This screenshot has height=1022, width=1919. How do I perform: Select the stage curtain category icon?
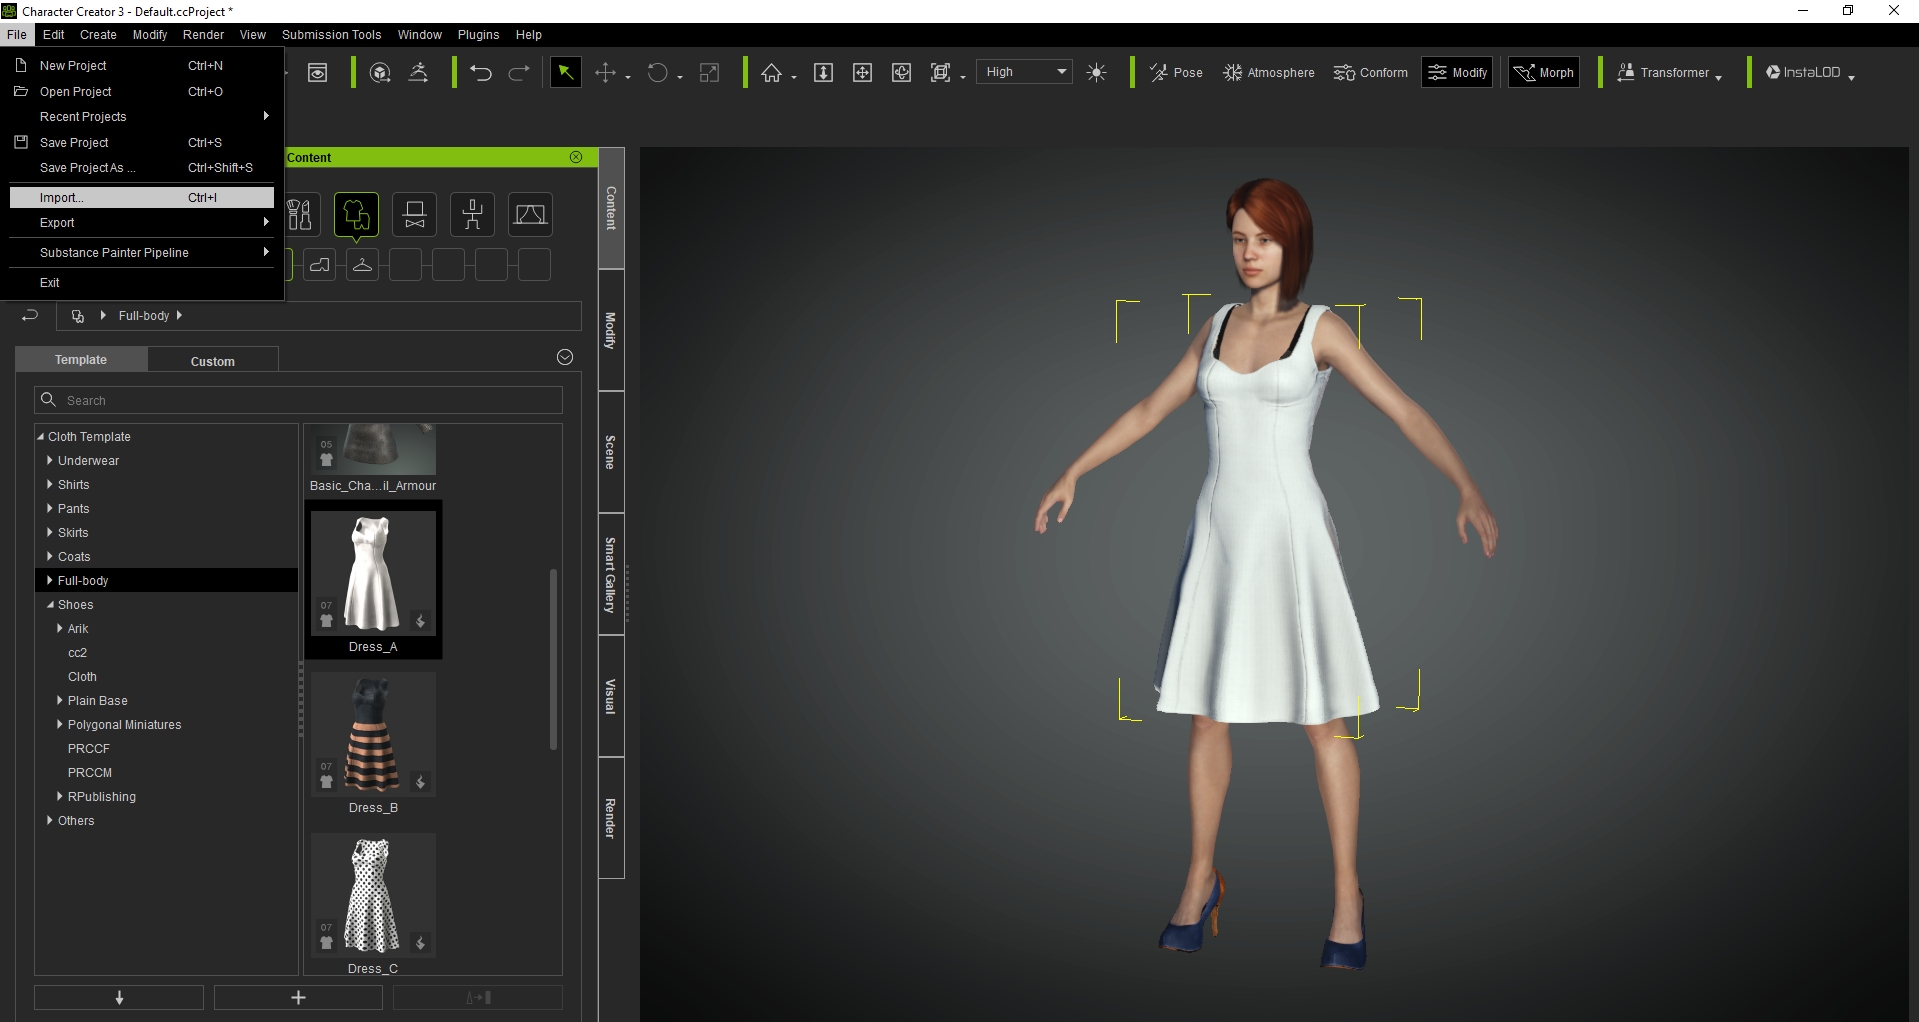pyautogui.click(x=531, y=214)
